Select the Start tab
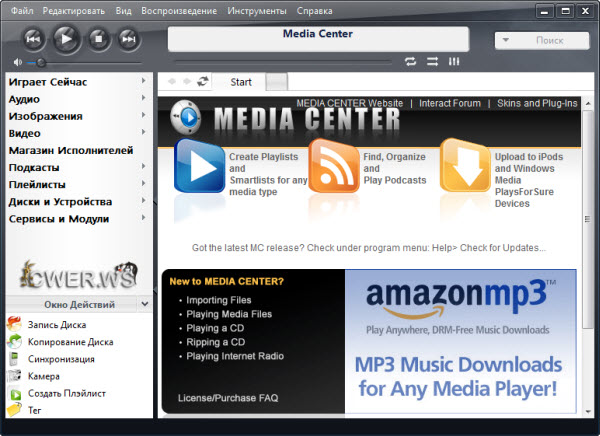The height and width of the screenshot is (436, 600). [239, 82]
